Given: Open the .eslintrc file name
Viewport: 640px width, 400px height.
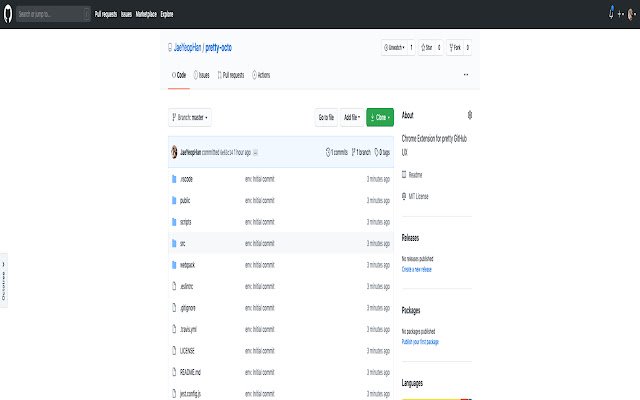Looking at the screenshot, I should pyautogui.click(x=187, y=287).
